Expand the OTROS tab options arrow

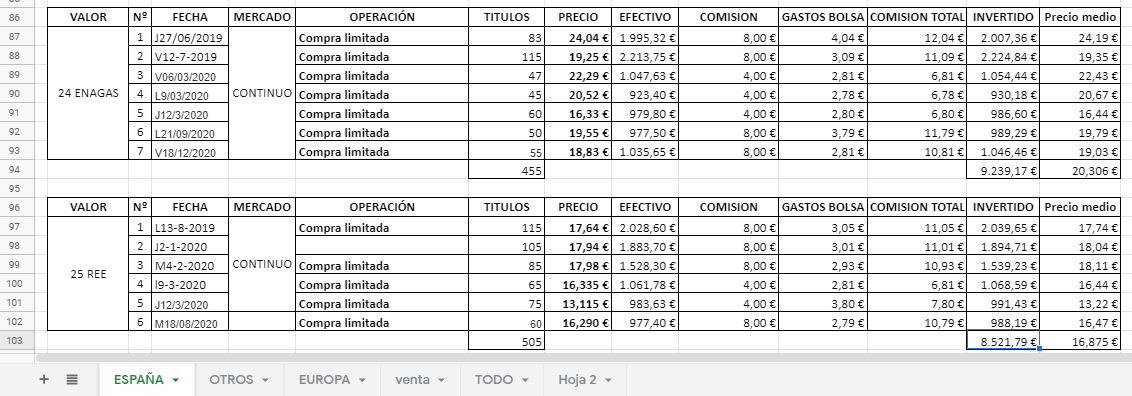[265, 380]
